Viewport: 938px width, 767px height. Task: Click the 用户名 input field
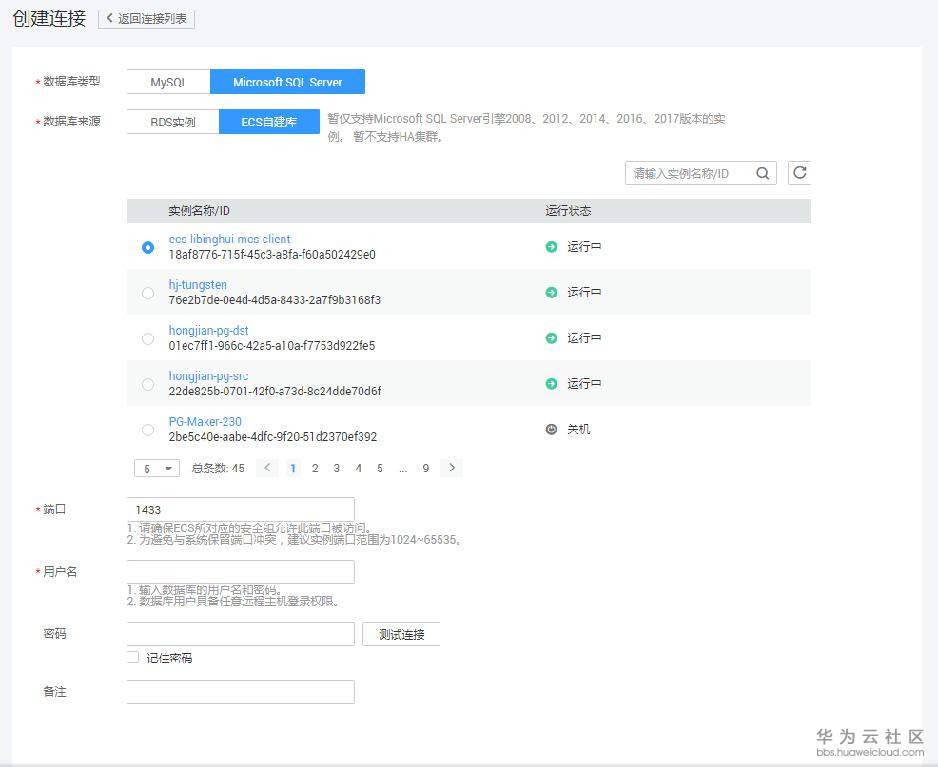click(240, 572)
